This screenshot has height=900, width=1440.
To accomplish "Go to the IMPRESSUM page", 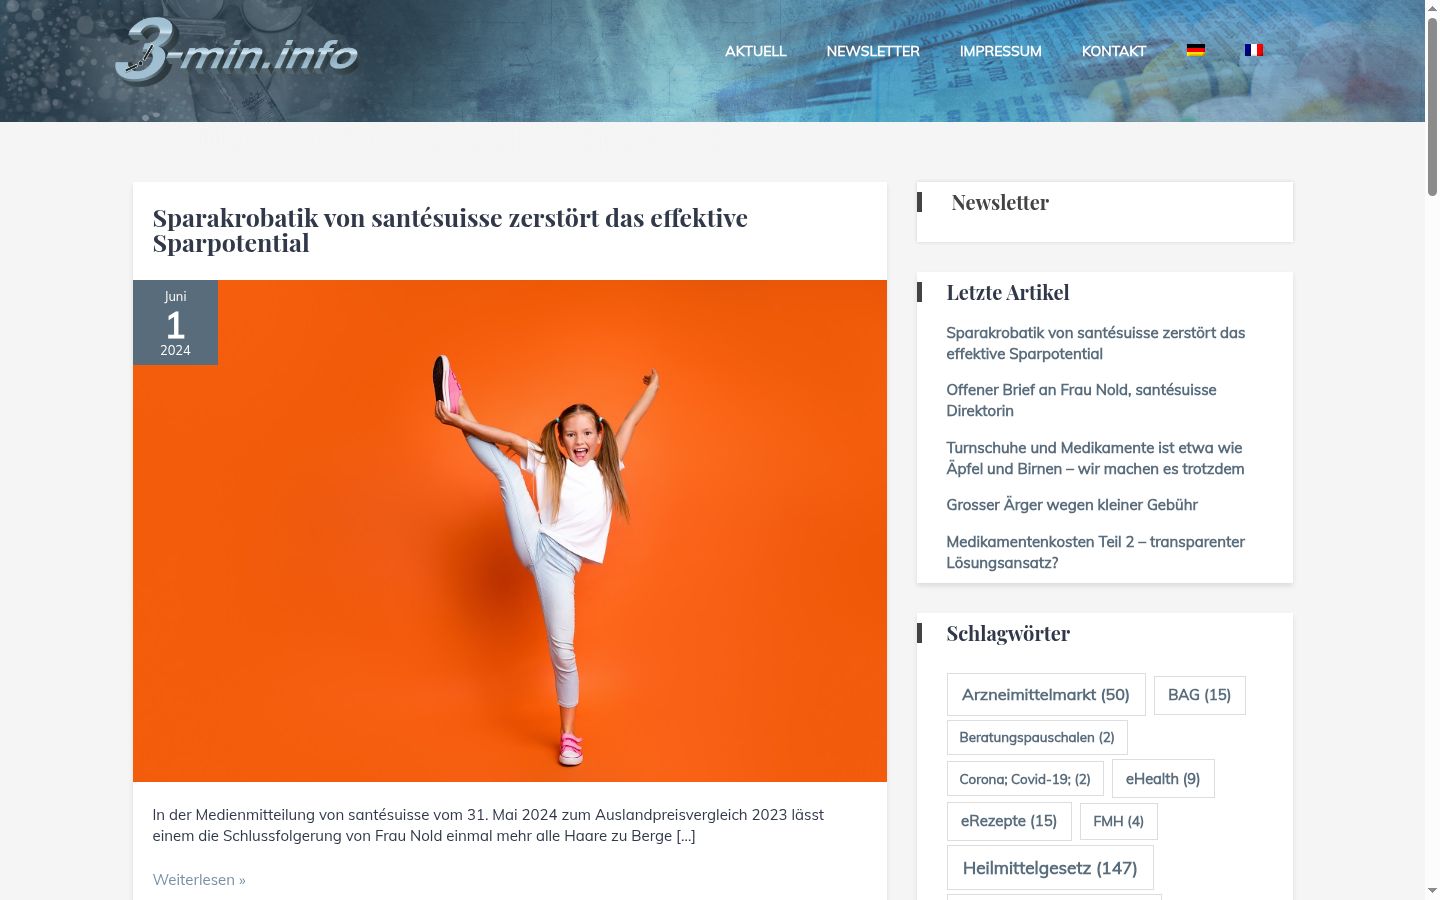I will (1000, 51).
